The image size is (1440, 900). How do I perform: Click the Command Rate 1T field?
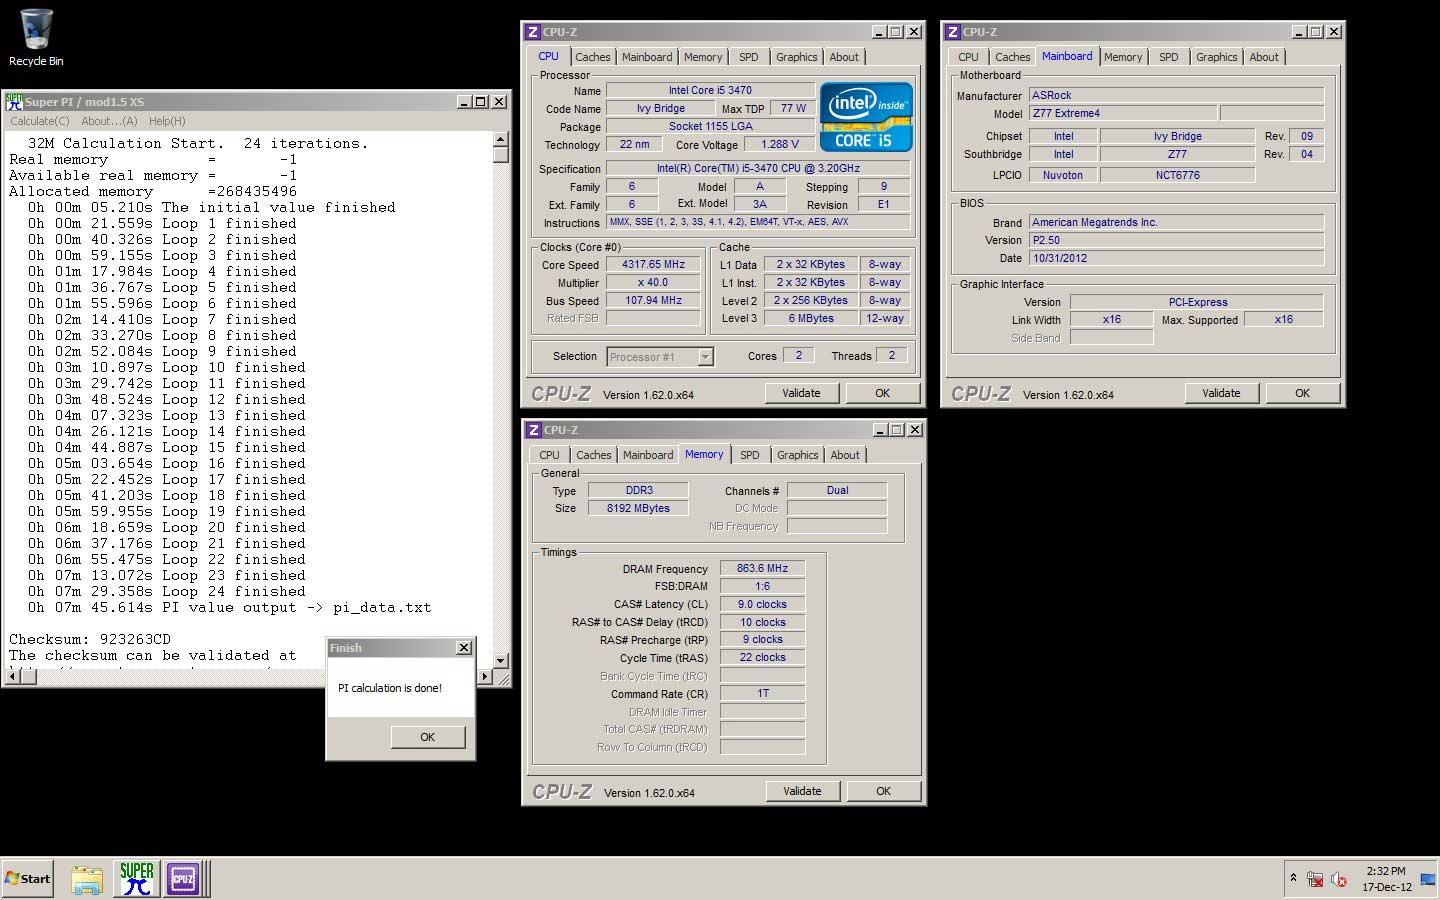coord(762,693)
